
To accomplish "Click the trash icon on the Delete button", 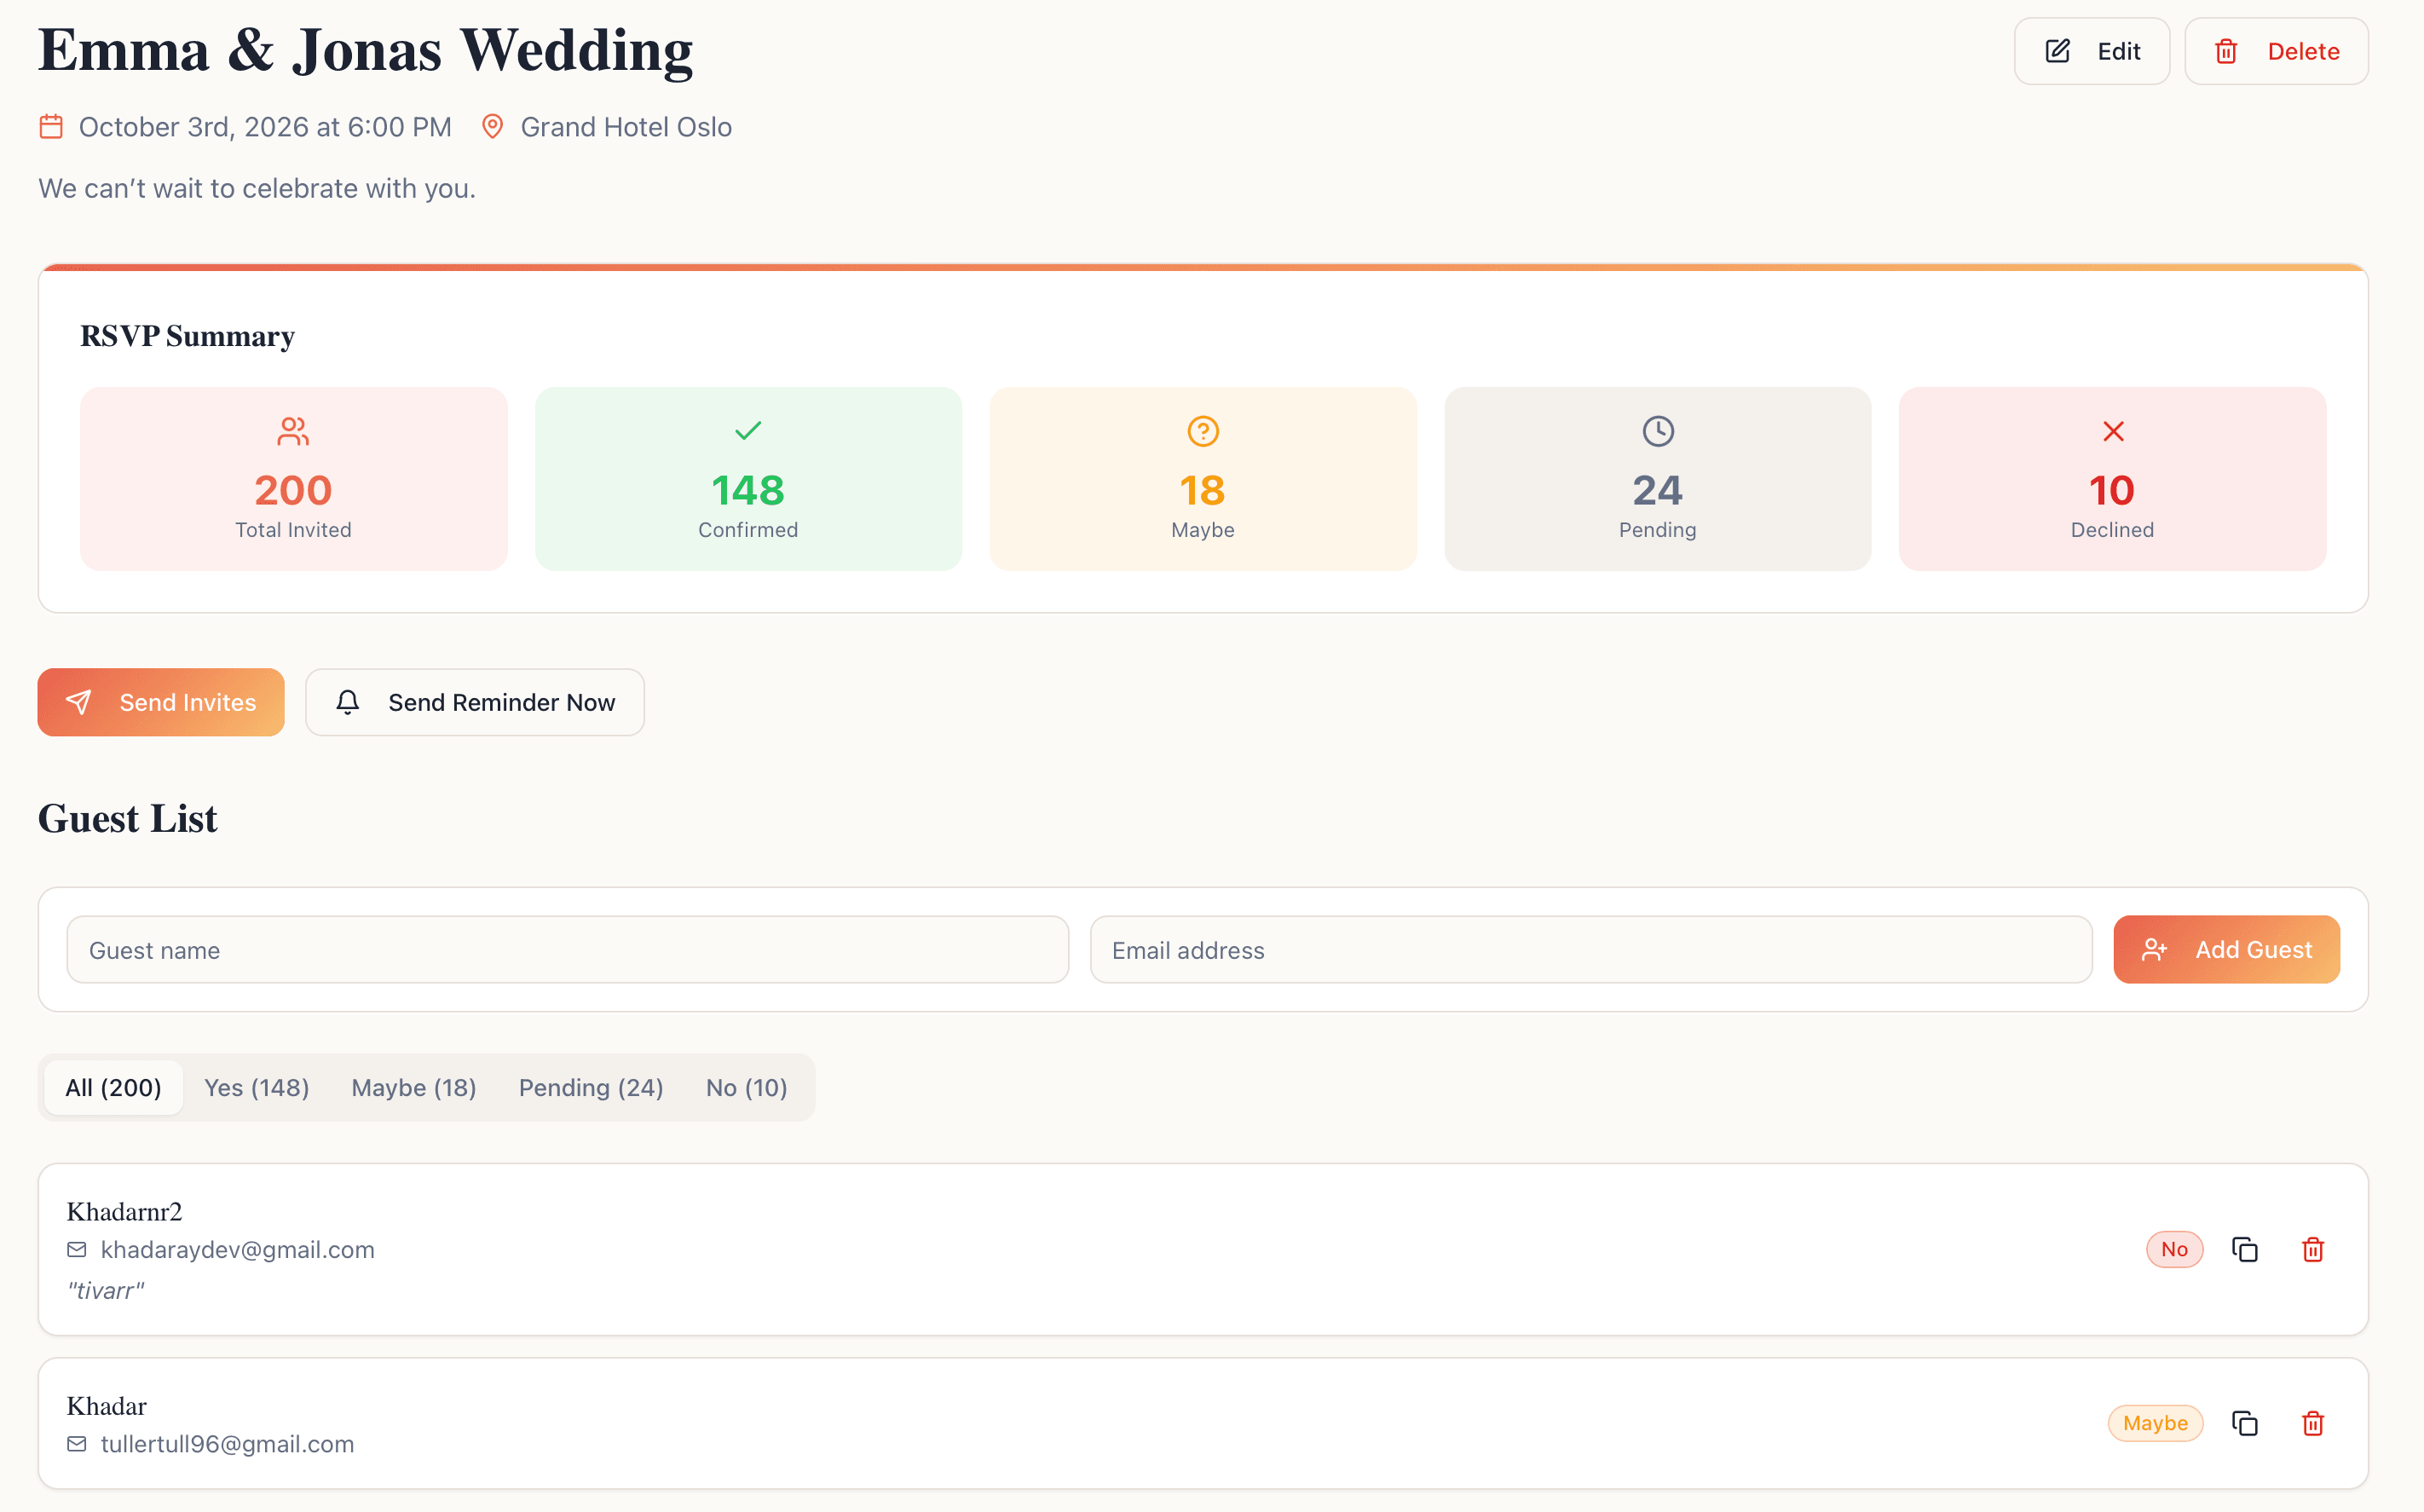I will 2225,50.
